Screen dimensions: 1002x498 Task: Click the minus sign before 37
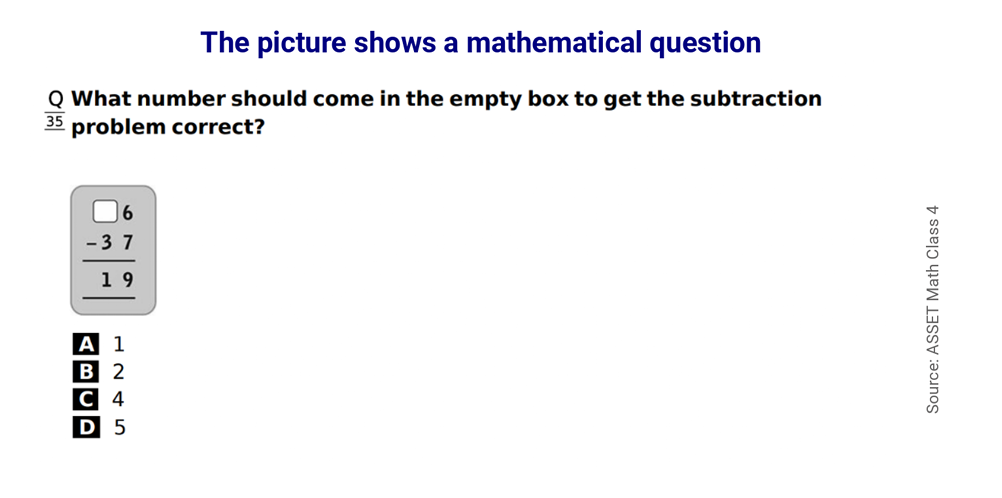[91, 244]
